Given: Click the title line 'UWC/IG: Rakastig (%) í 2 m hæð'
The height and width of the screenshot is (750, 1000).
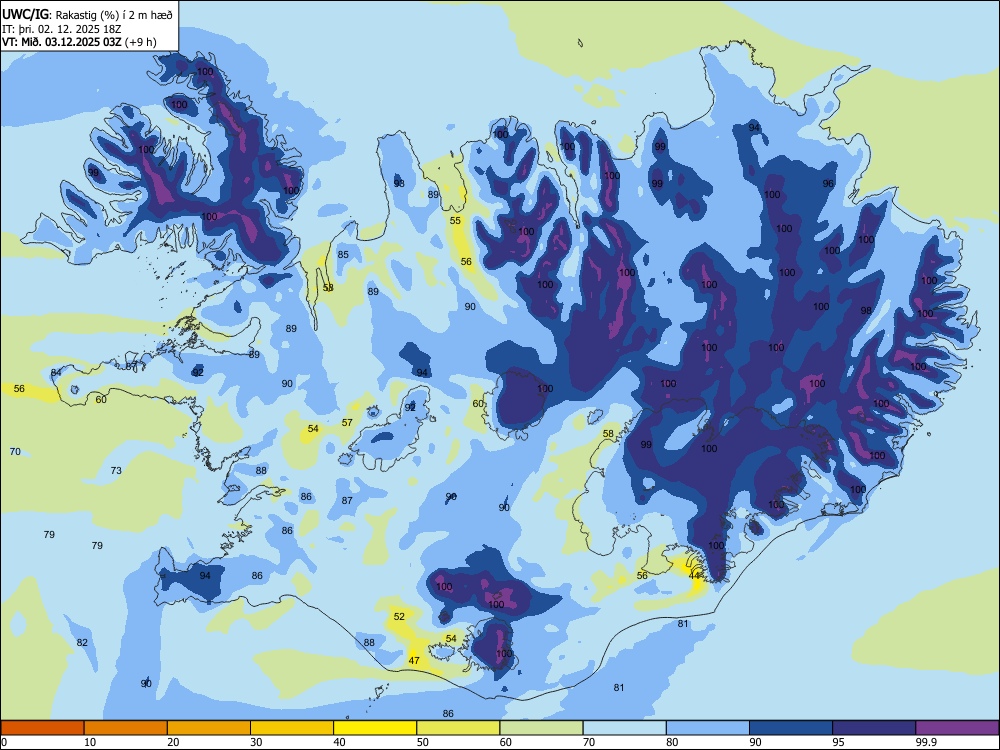Looking at the screenshot, I should [x=87, y=15].
